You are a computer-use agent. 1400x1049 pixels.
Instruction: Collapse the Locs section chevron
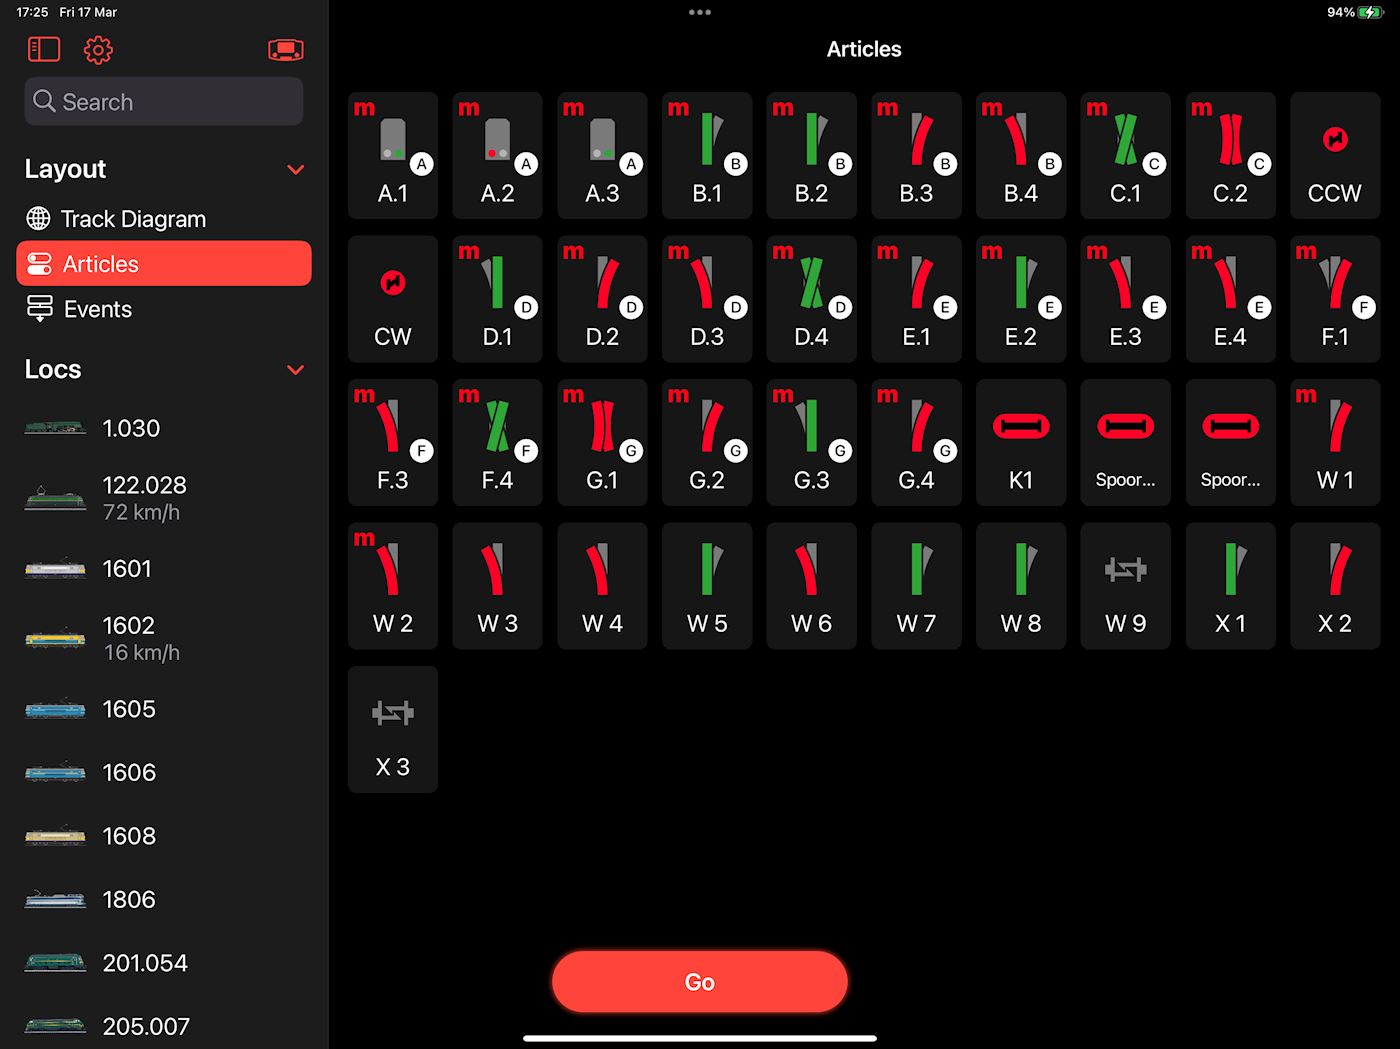[296, 369]
